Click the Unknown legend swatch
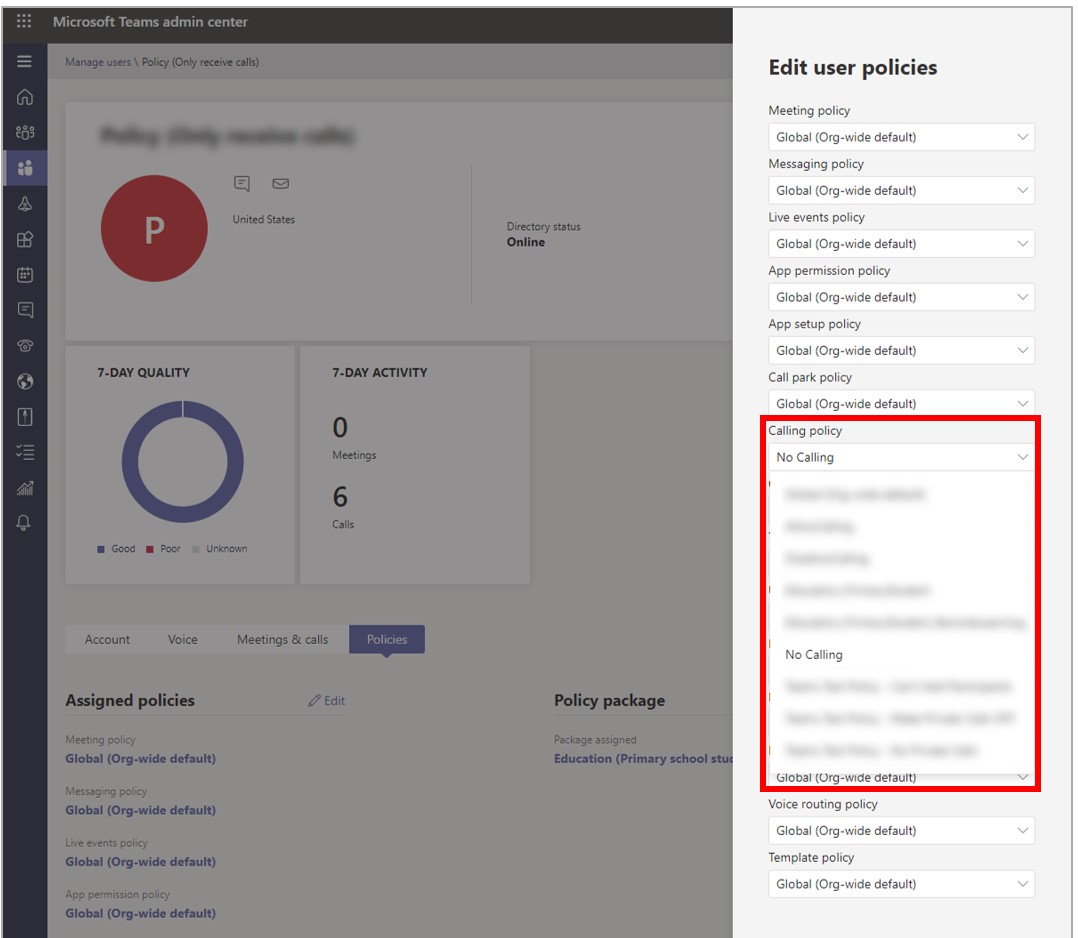1078x938 pixels. point(196,549)
